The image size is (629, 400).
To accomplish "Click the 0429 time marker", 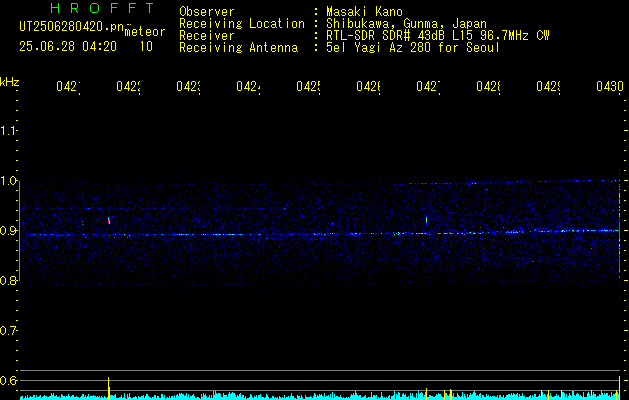I will [x=548, y=87].
